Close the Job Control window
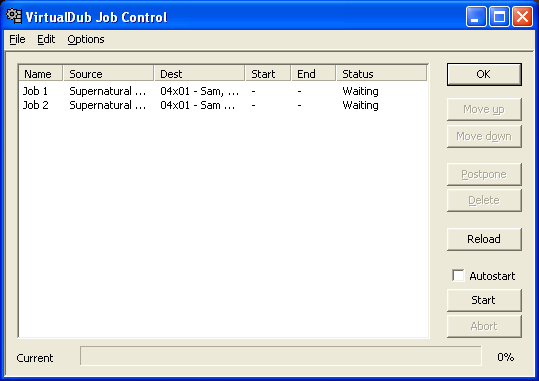 (x=522, y=17)
